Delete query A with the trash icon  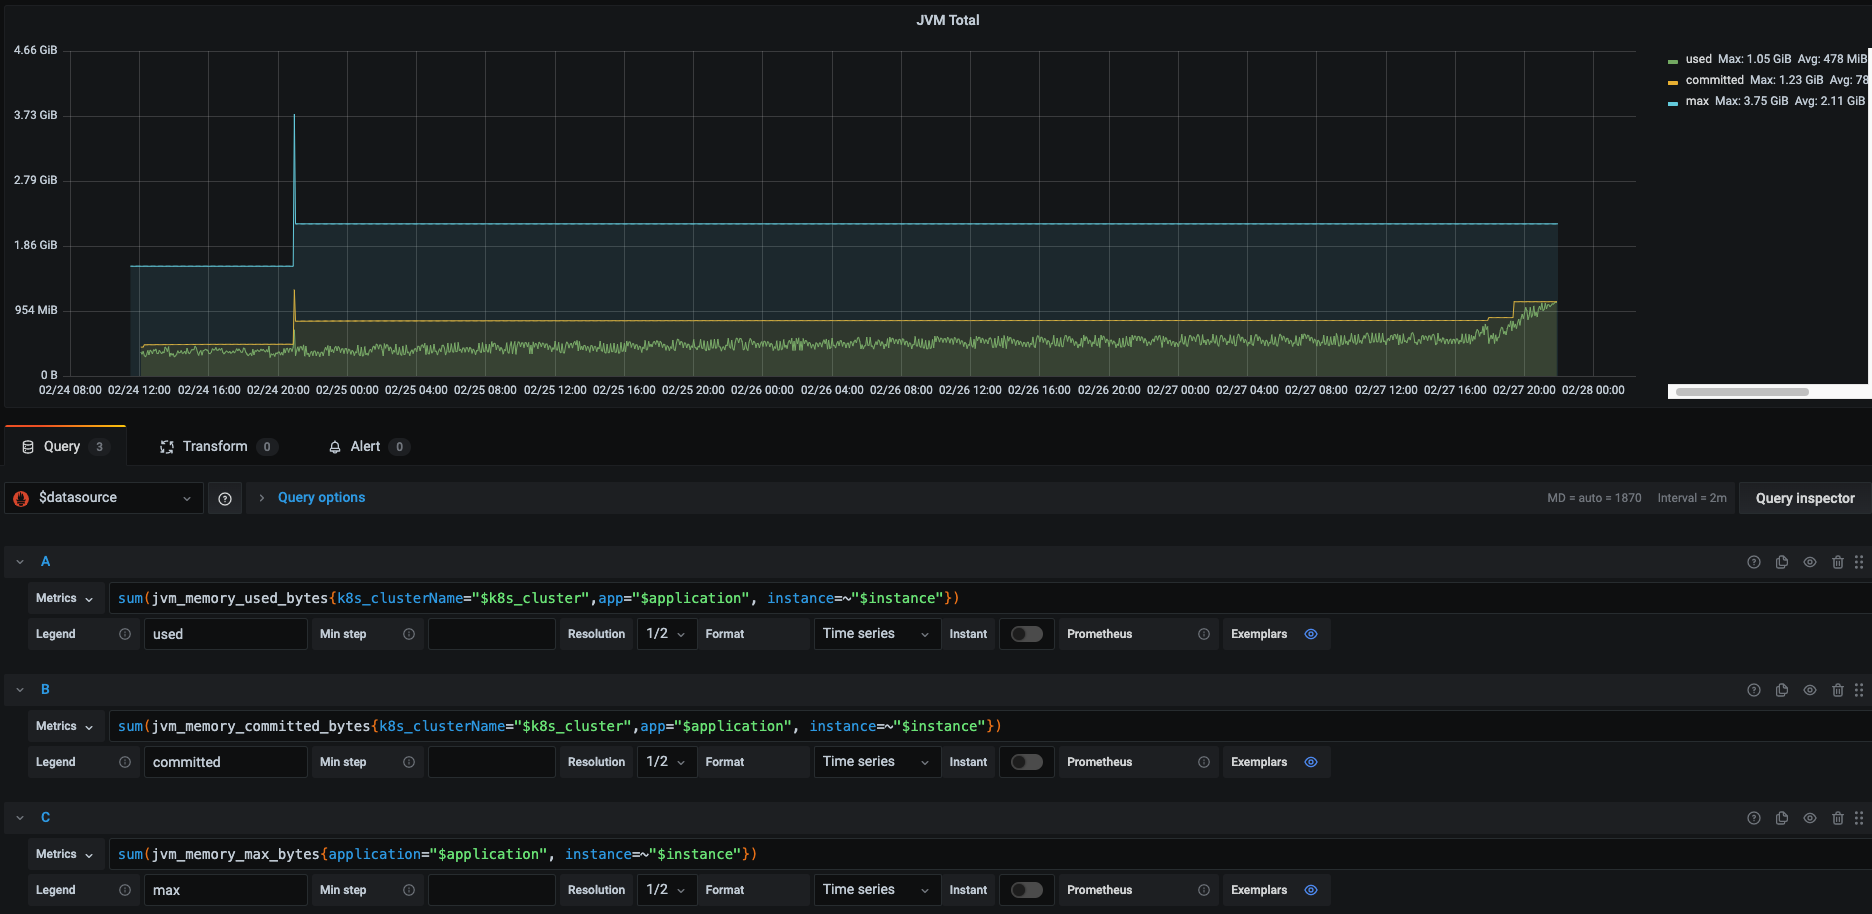(x=1837, y=562)
